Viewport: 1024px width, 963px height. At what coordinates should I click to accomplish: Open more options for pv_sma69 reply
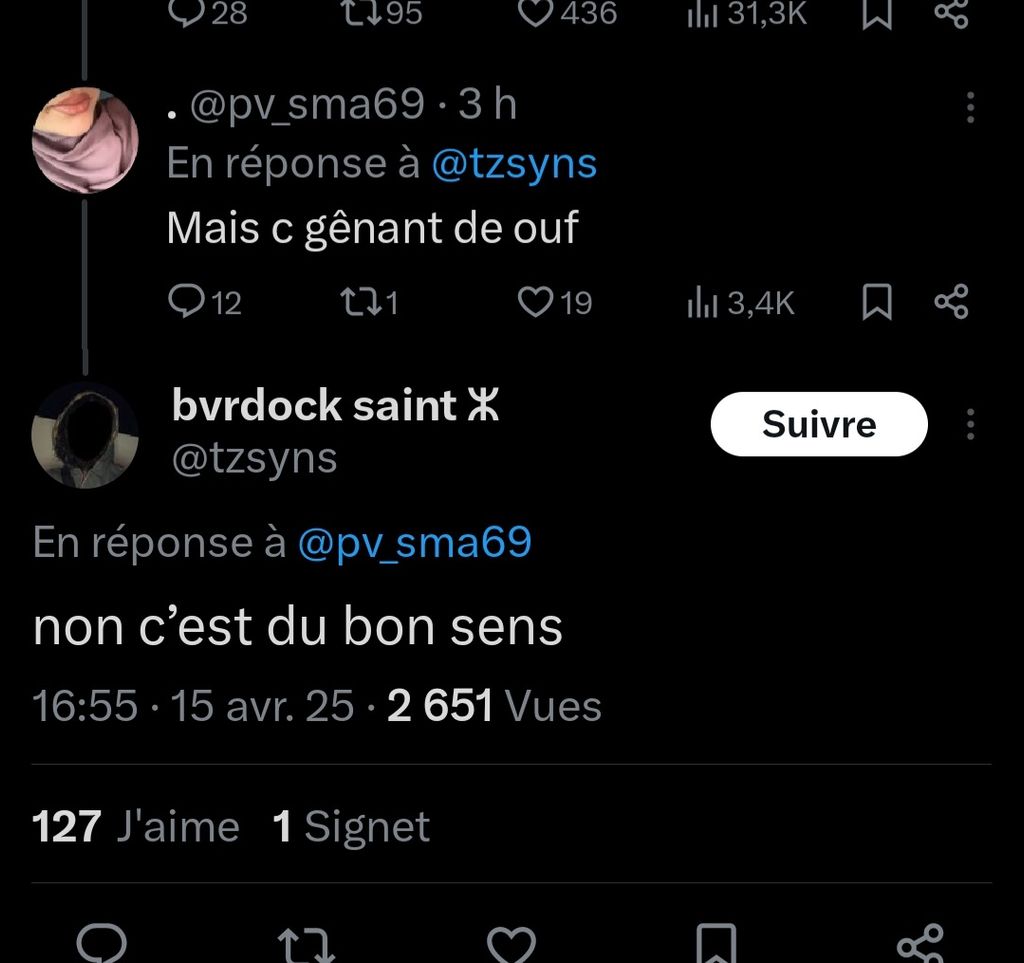tap(970, 107)
